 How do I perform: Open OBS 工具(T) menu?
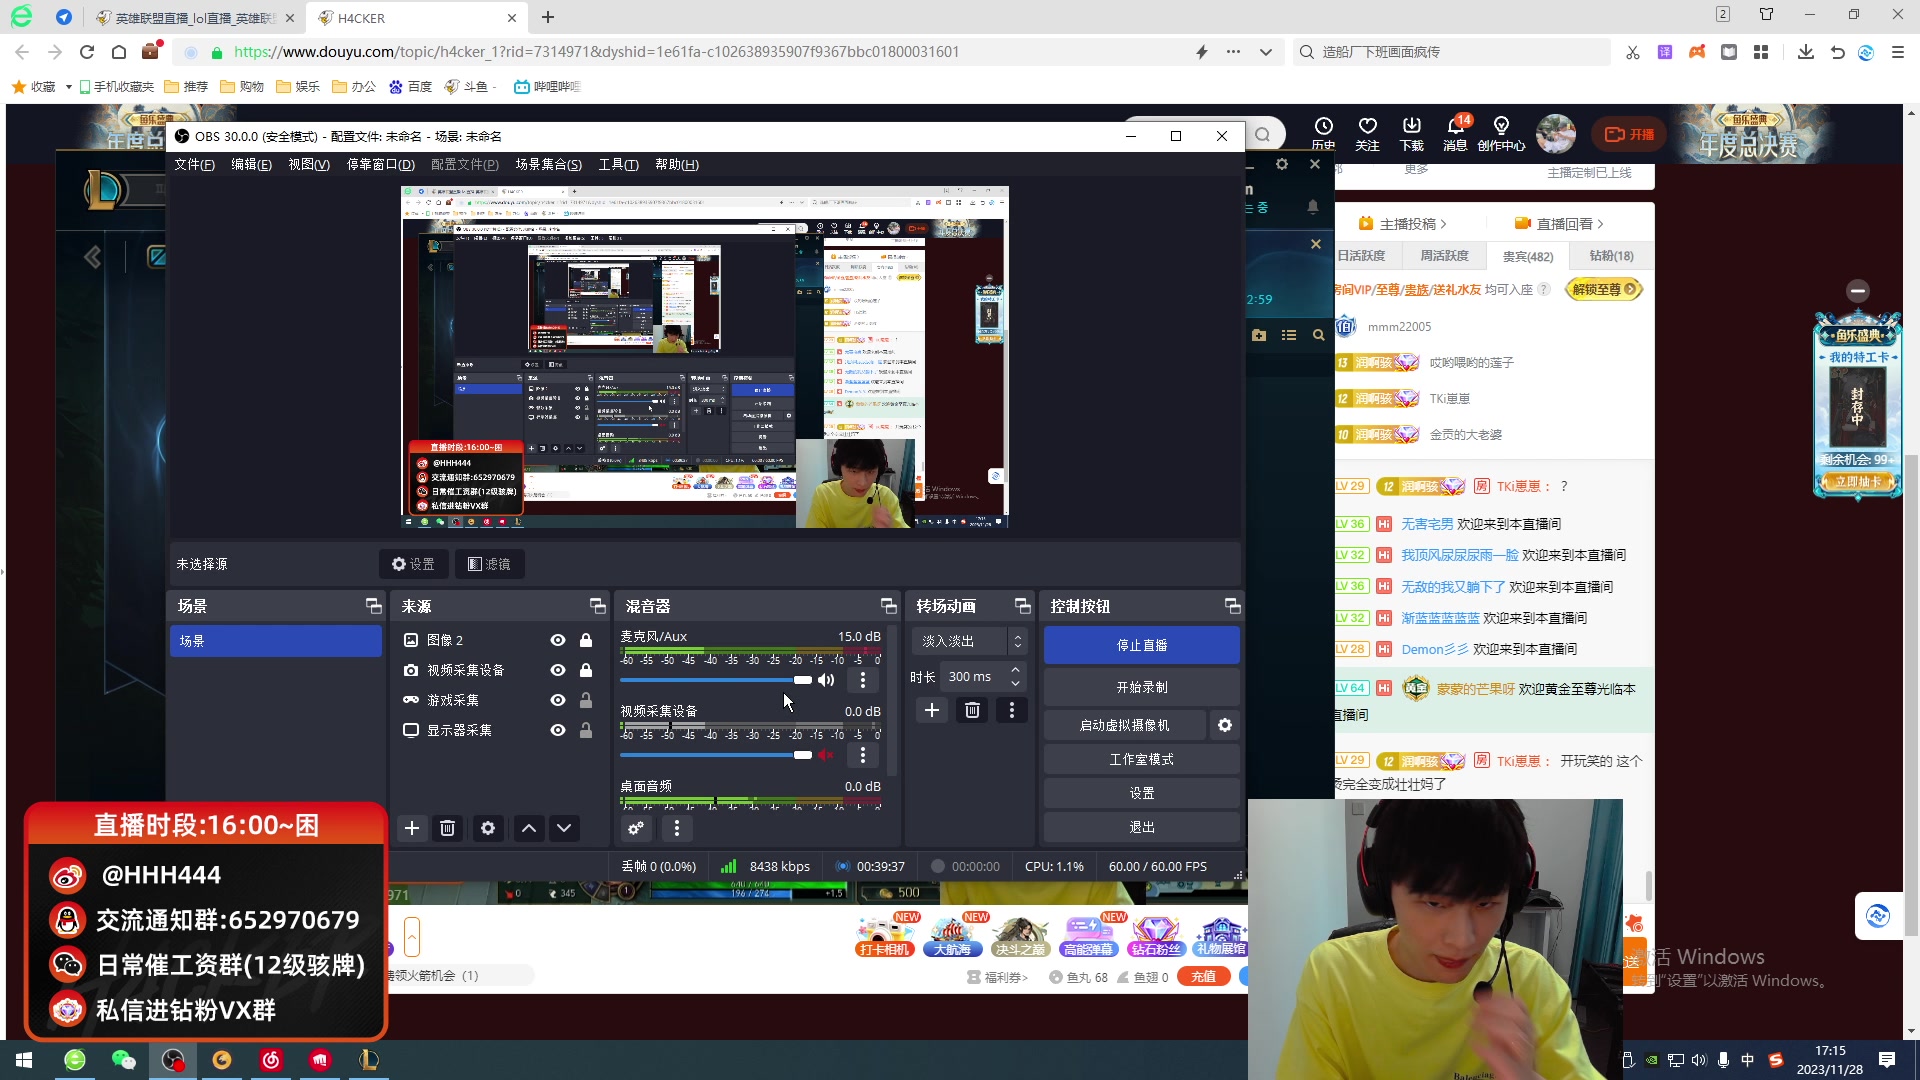(x=618, y=165)
